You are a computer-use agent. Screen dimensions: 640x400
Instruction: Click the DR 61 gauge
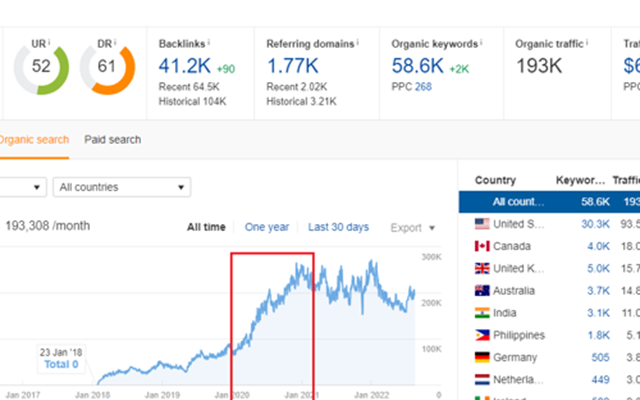point(107,67)
